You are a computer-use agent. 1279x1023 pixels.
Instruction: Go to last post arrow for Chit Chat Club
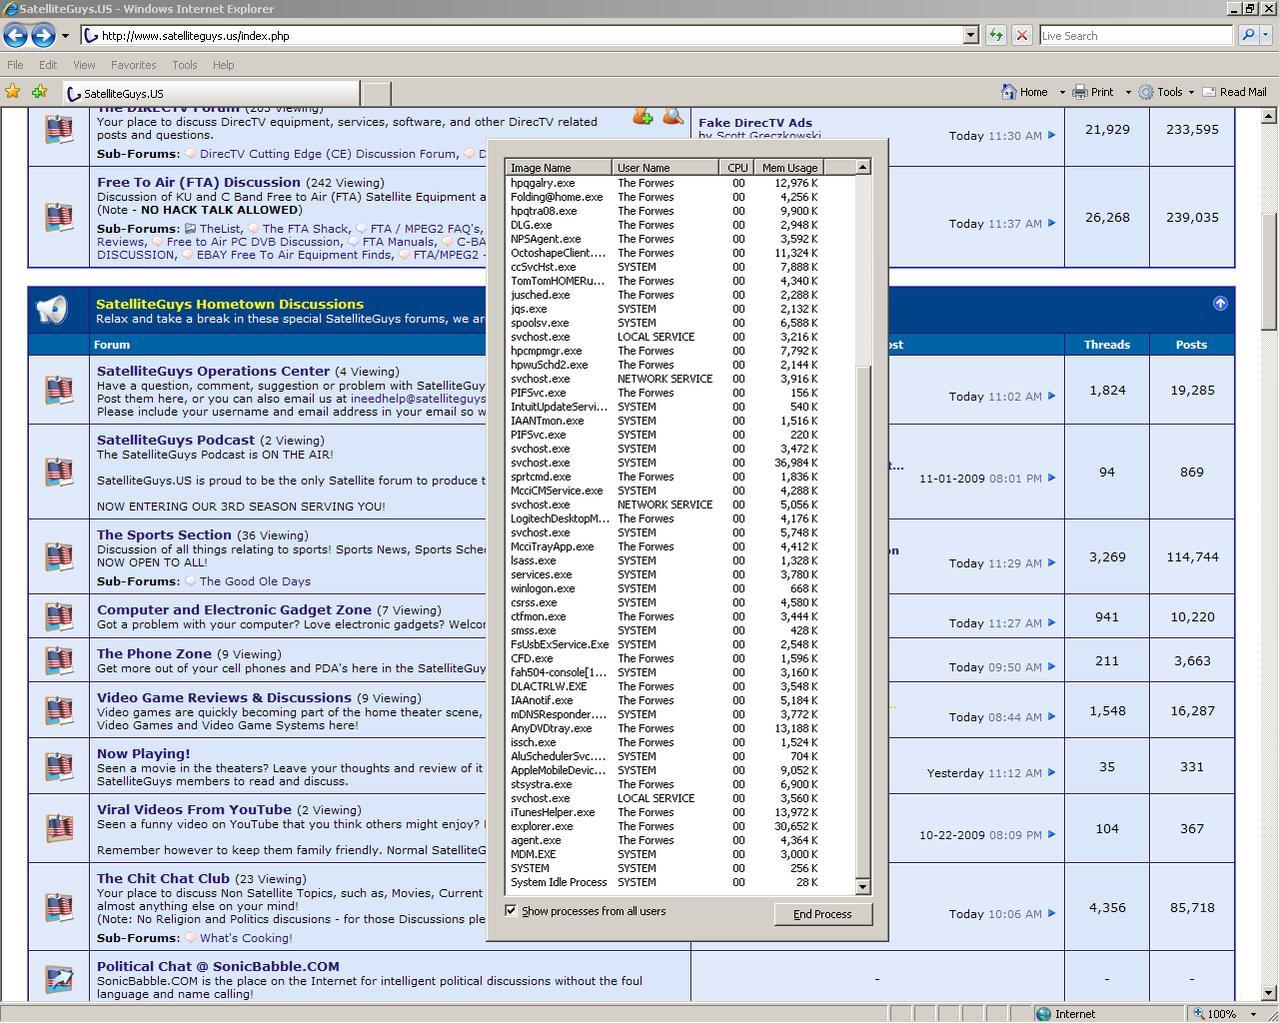[x=1051, y=913]
